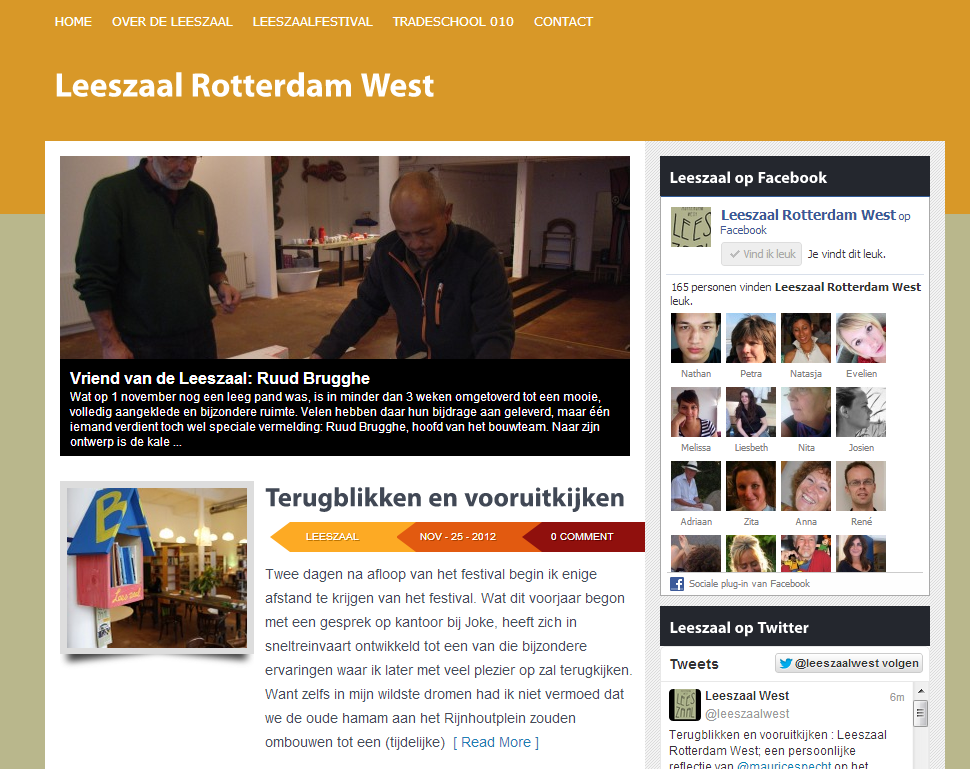
Task: Open Vriend van de Leeszaal: Ruud Brugghe headline
Action: 220,378
